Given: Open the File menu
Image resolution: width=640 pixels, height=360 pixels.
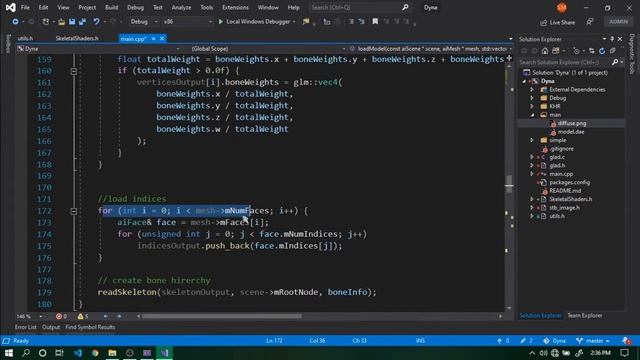Looking at the screenshot, I should click(x=25, y=7).
